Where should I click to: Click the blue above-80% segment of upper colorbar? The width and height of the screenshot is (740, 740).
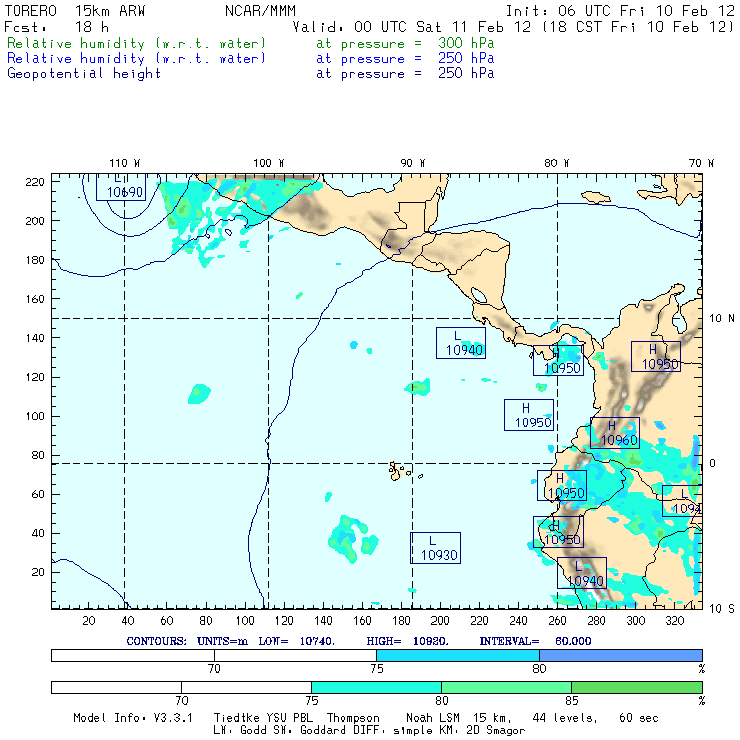(x=621, y=655)
